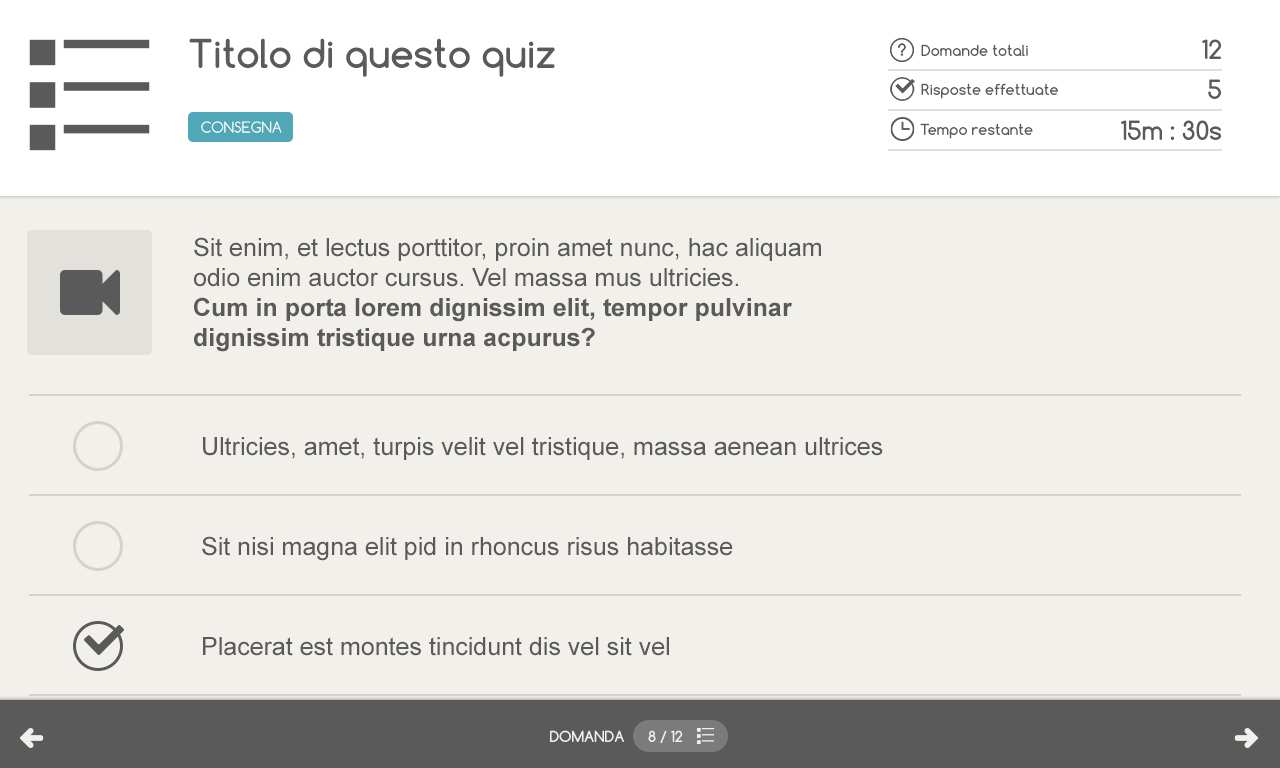This screenshot has height=768, width=1280.
Task: Click the DOMANDA label in bottom bar
Action: [586, 737]
